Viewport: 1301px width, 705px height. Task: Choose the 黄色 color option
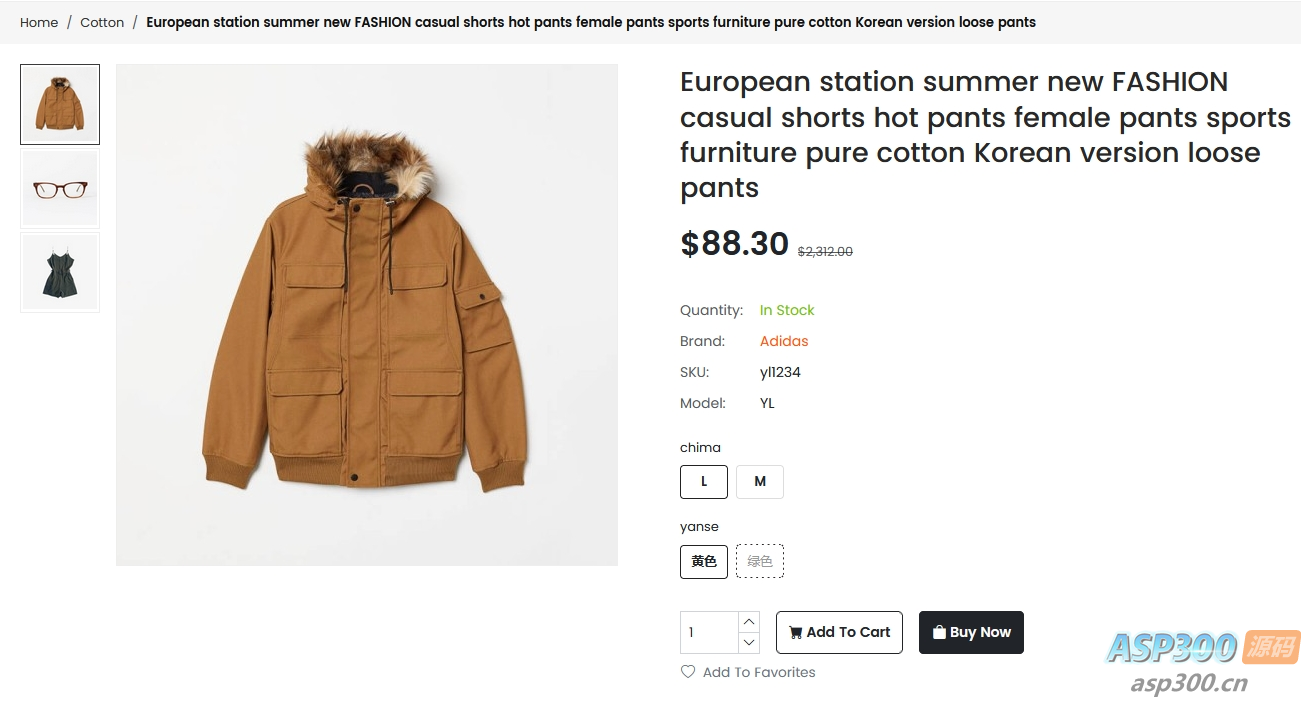click(x=704, y=561)
